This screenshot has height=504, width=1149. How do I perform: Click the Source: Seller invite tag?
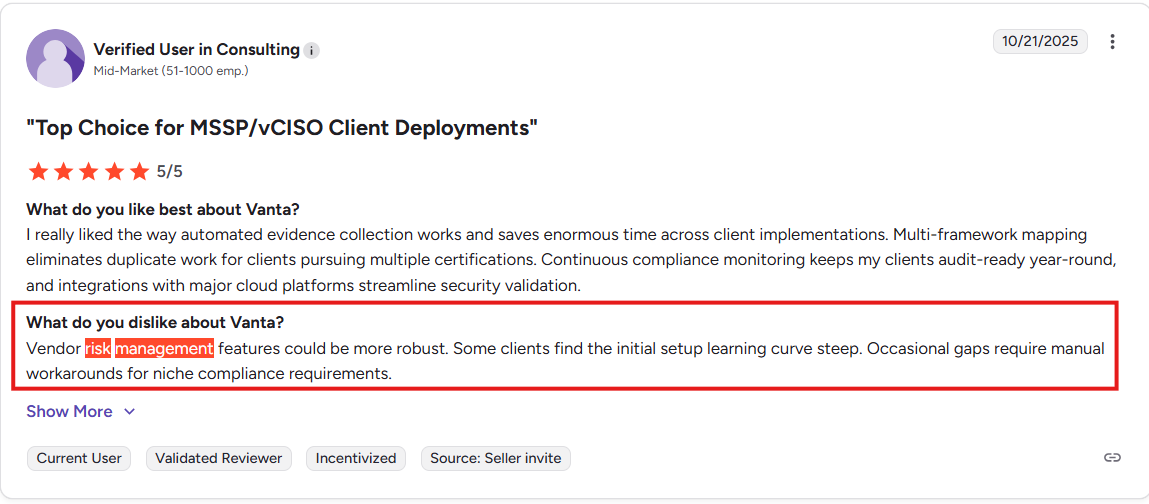(495, 459)
